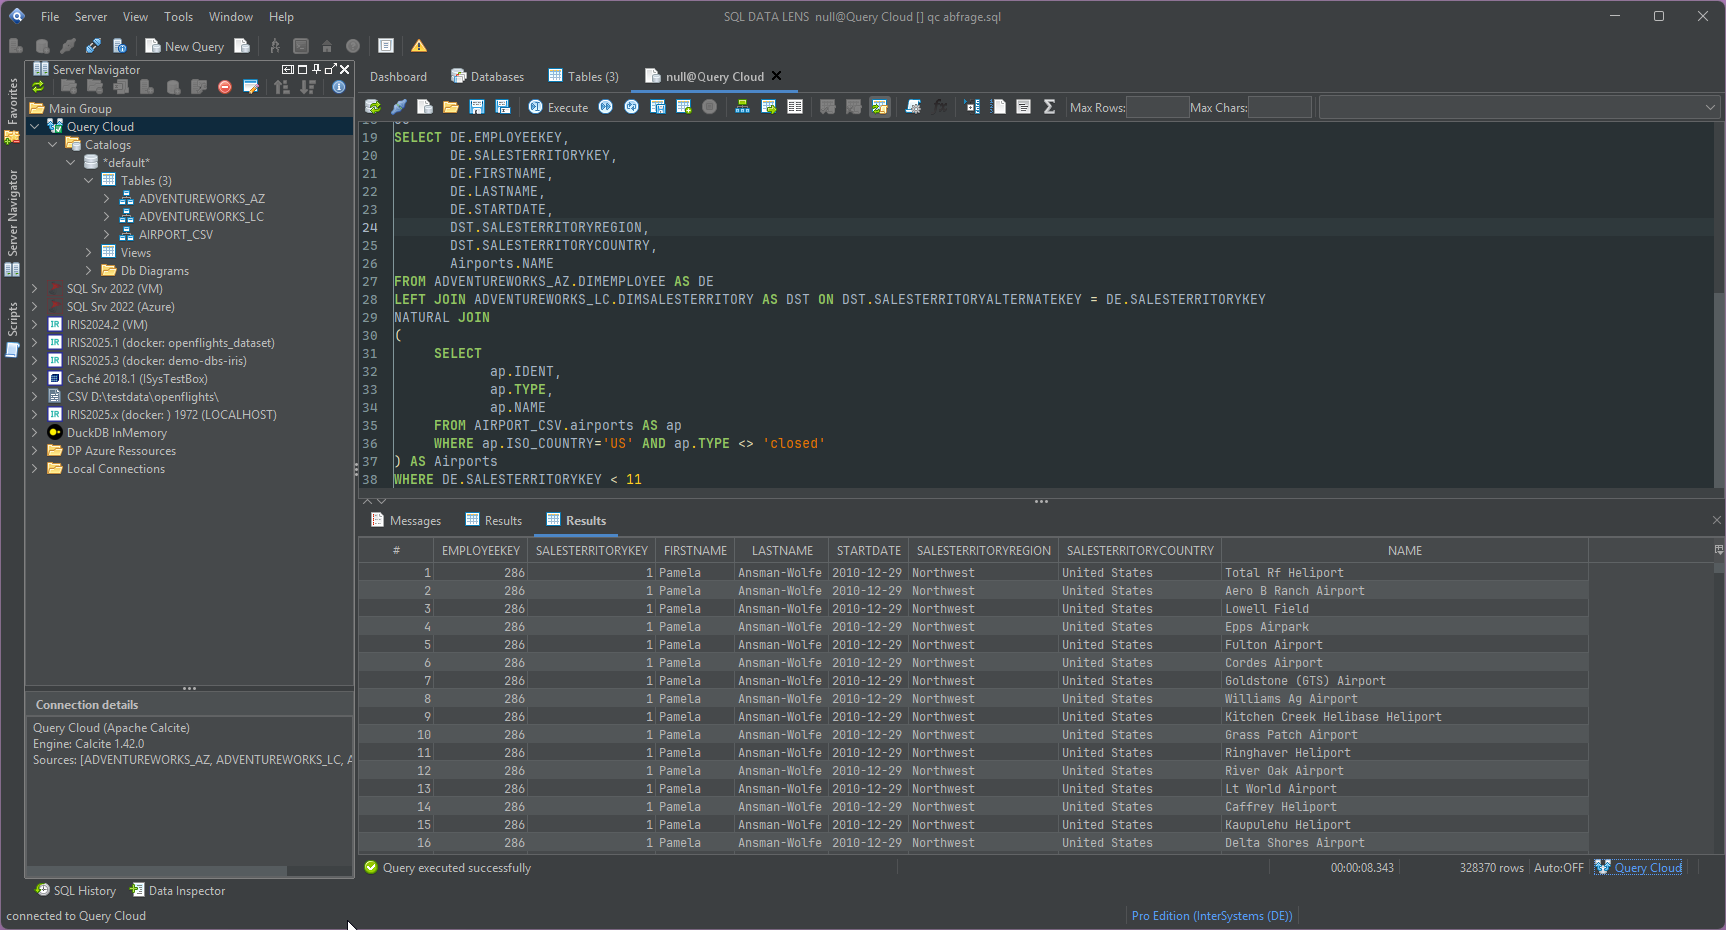Click the Max Chars input field

tap(1280, 107)
